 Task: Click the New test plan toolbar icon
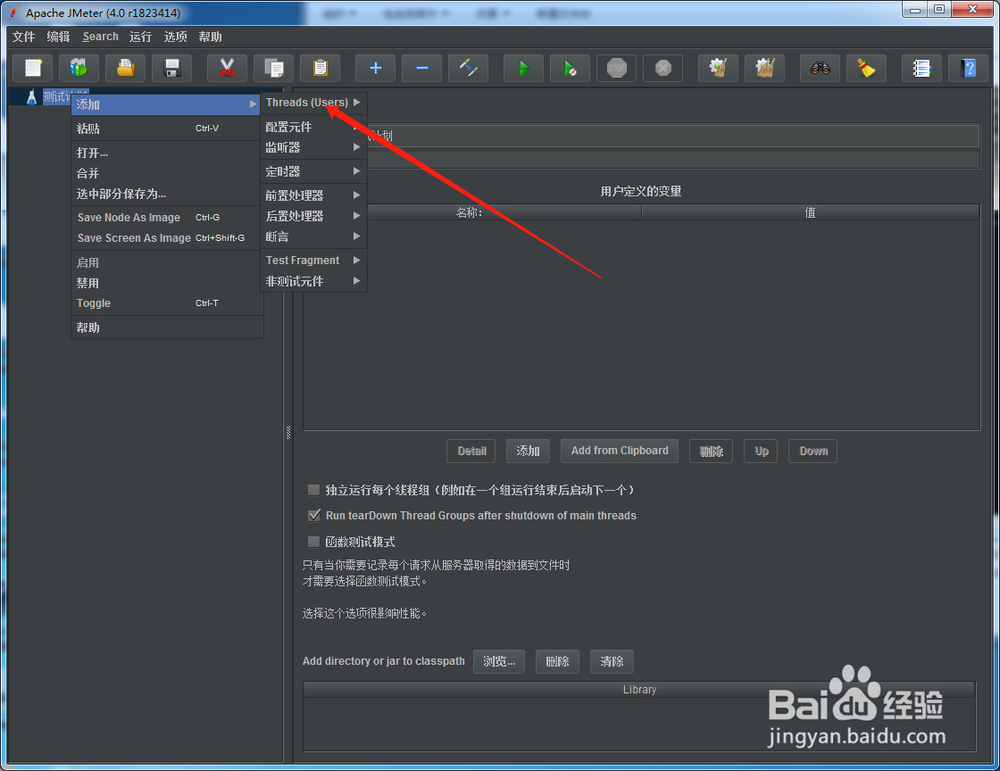[33, 68]
